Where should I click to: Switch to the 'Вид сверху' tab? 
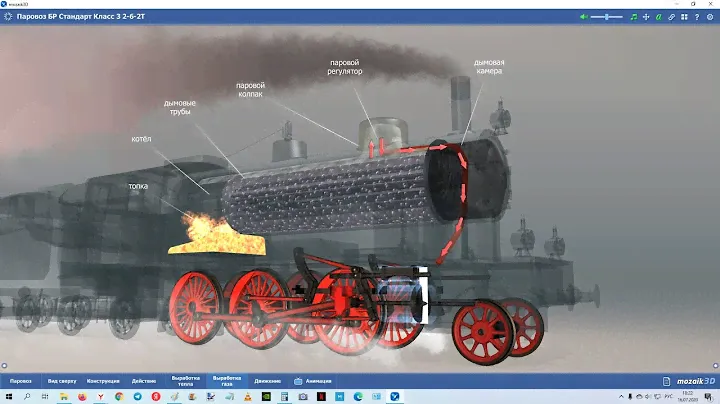(61, 381)
